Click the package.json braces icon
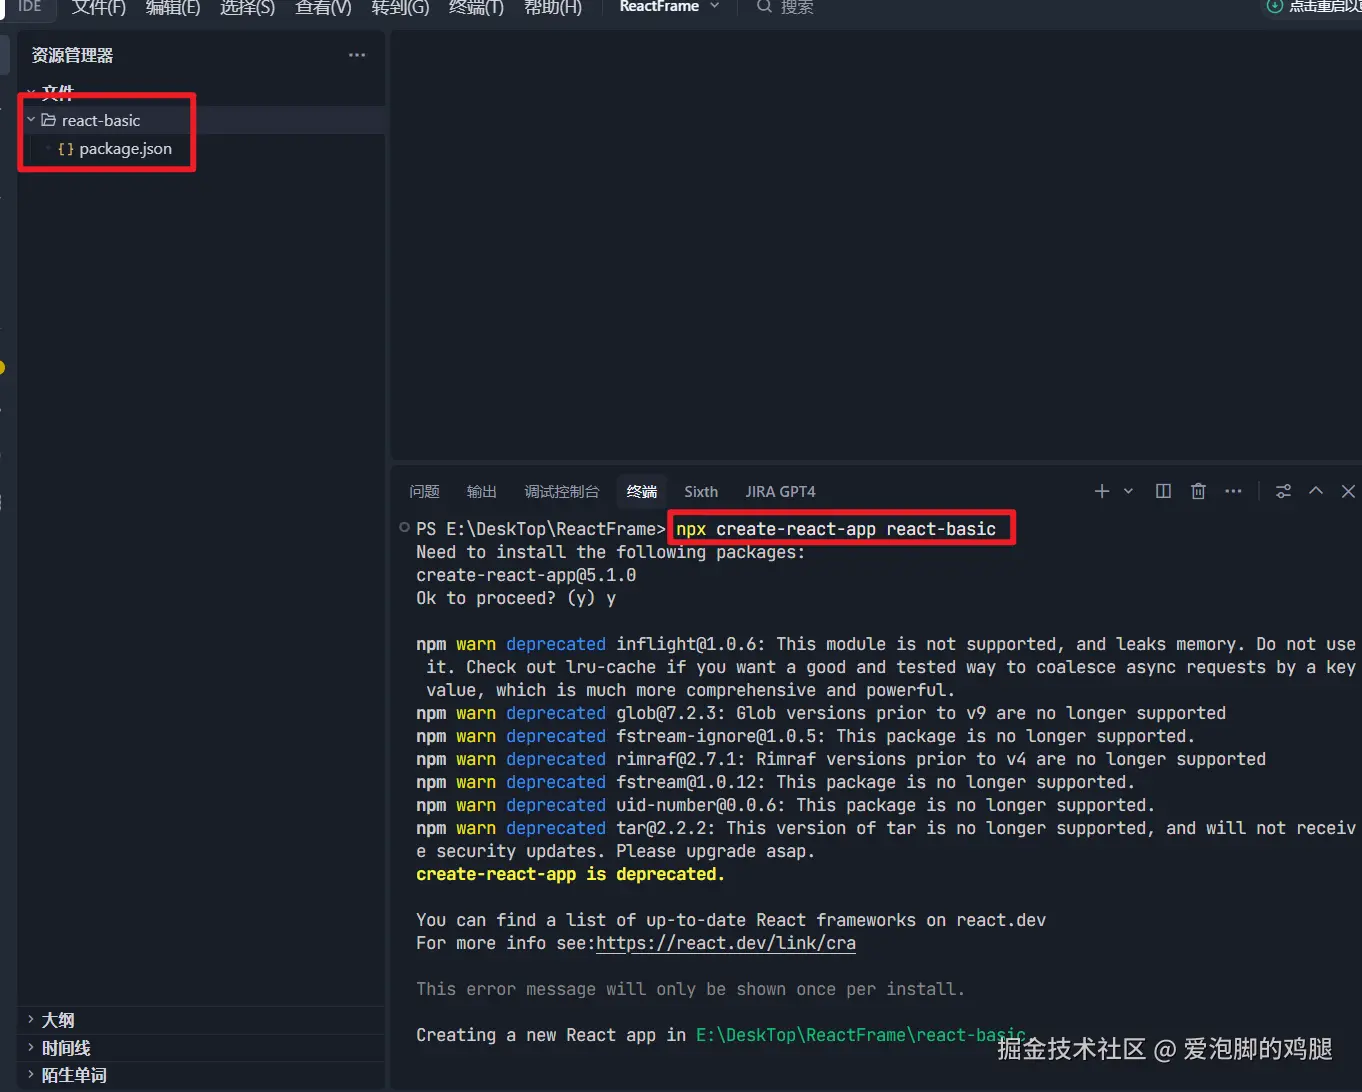The image size is (1362, 1092). click(x=66, y=148)
